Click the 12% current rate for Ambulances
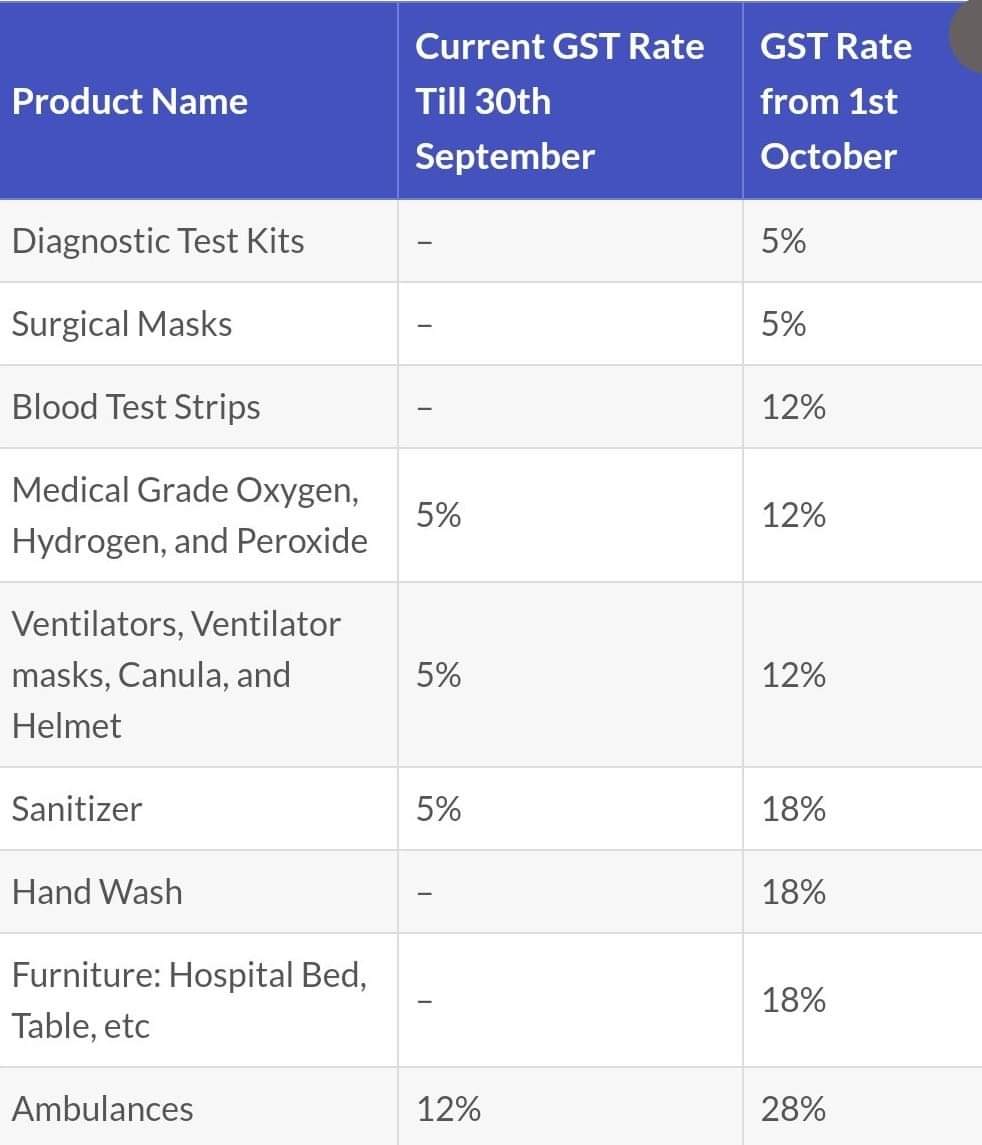Viewport: 982px width, 1145px height. [x=448, y=1108]
